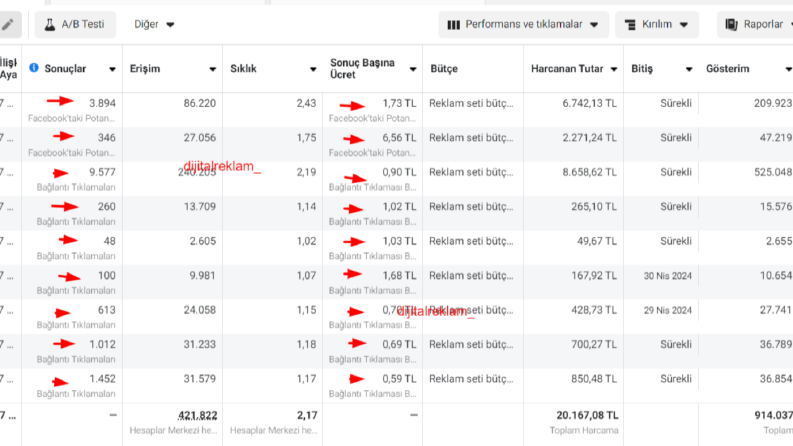Click the Sıklık column header label

coord(243,69)
